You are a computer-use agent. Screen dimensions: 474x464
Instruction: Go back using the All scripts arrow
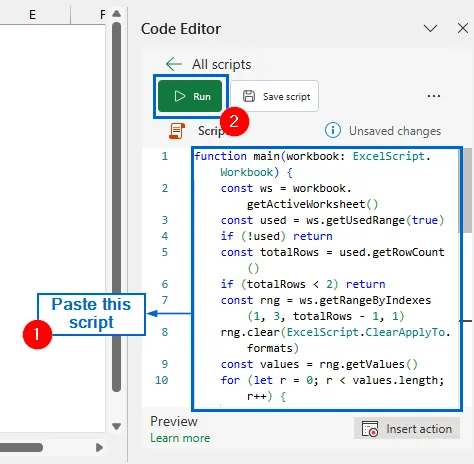(174, 64)
